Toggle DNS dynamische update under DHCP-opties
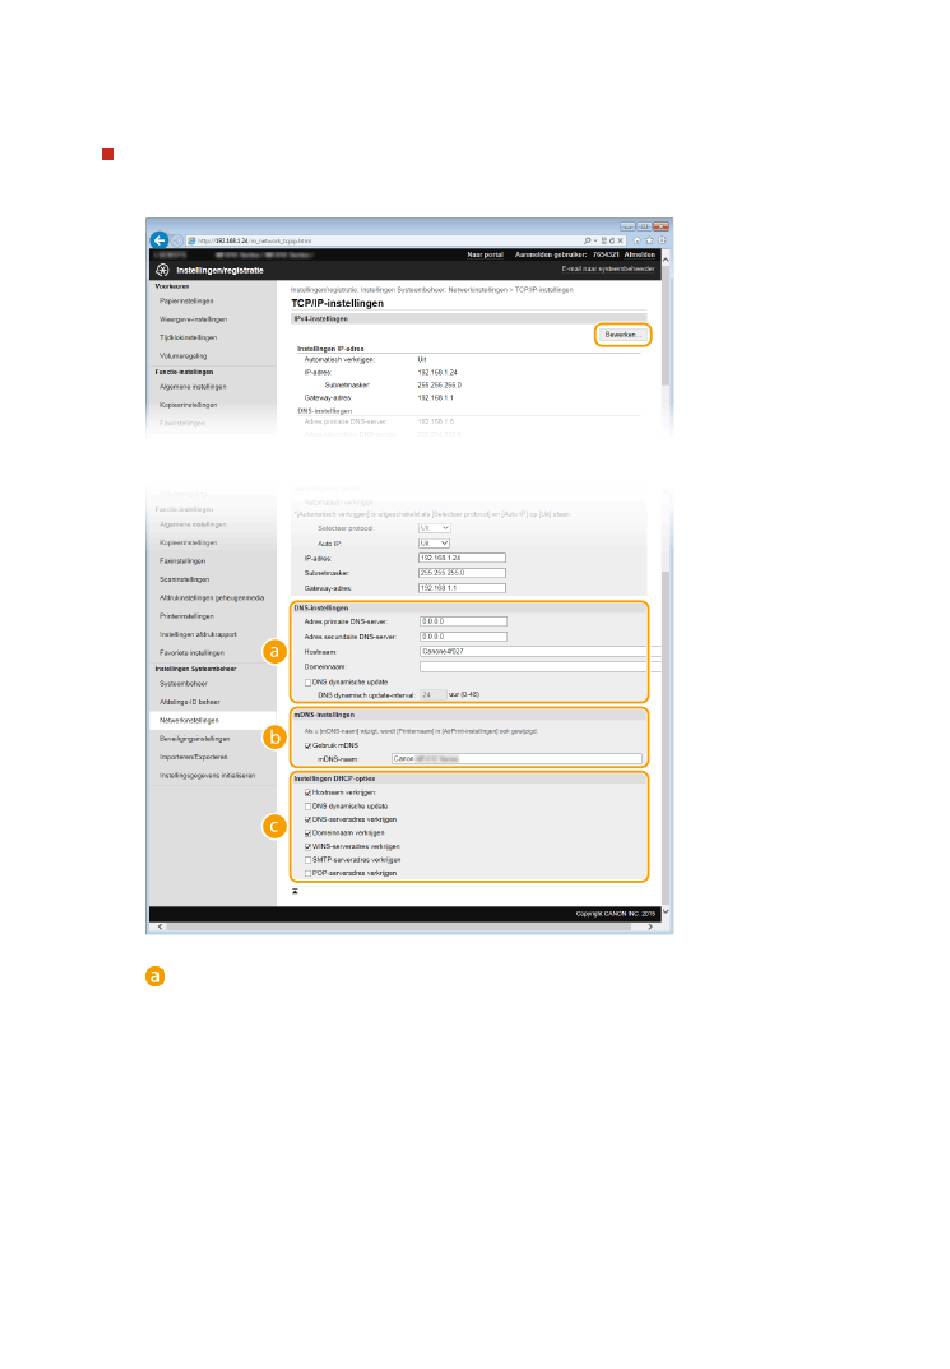The width and height of the screenshot is (950, 1369). [308, 806]
